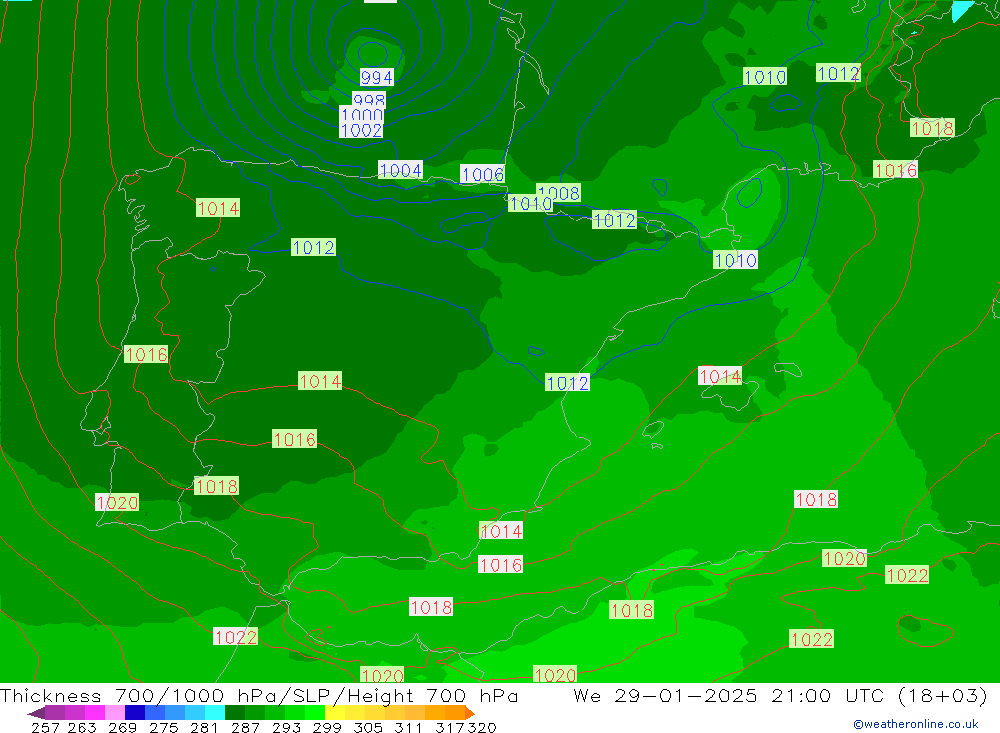Click the blue 1010 label next to blue 1012 at top right
This screenshot has height=733, width=1000.
click(x=765, y=77)
